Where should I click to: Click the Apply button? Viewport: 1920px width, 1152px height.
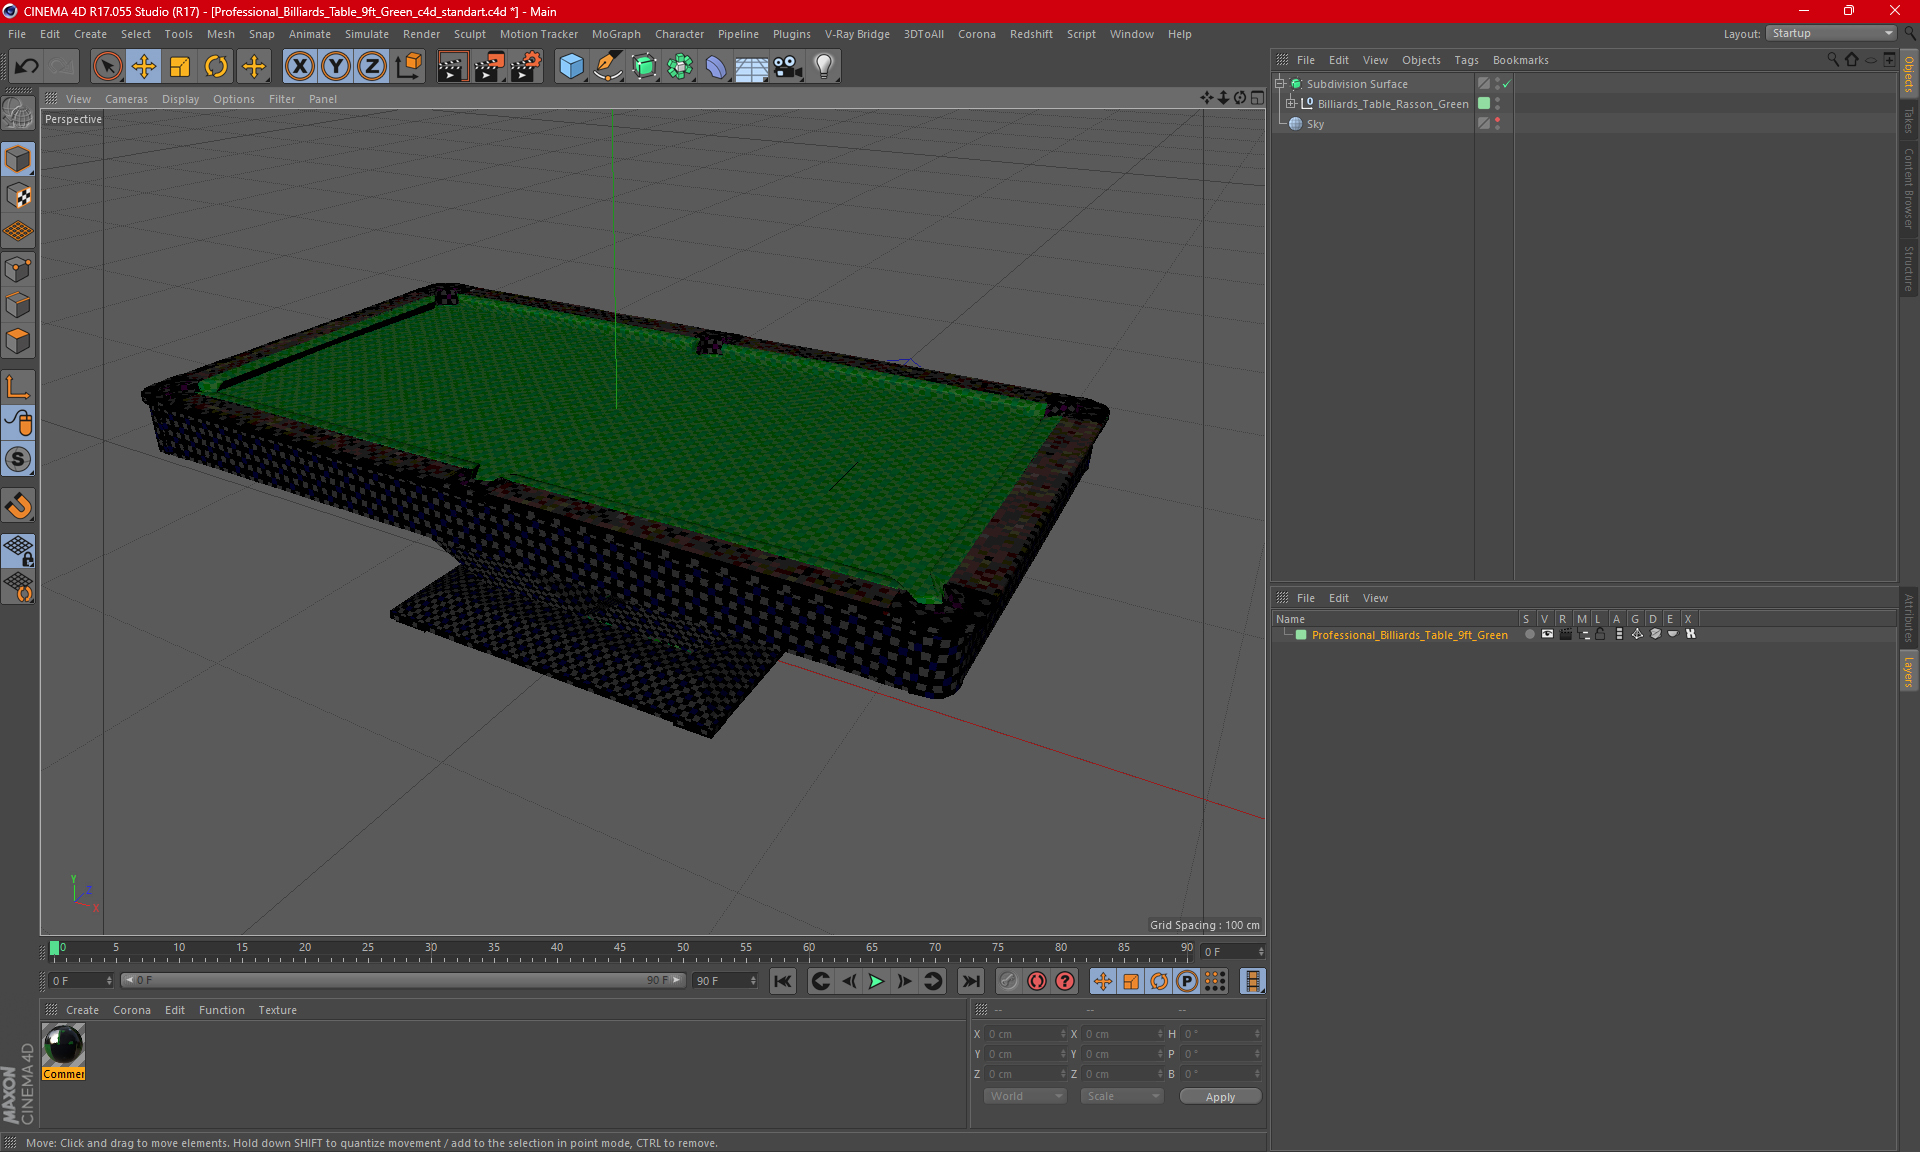point(1220,1097)
